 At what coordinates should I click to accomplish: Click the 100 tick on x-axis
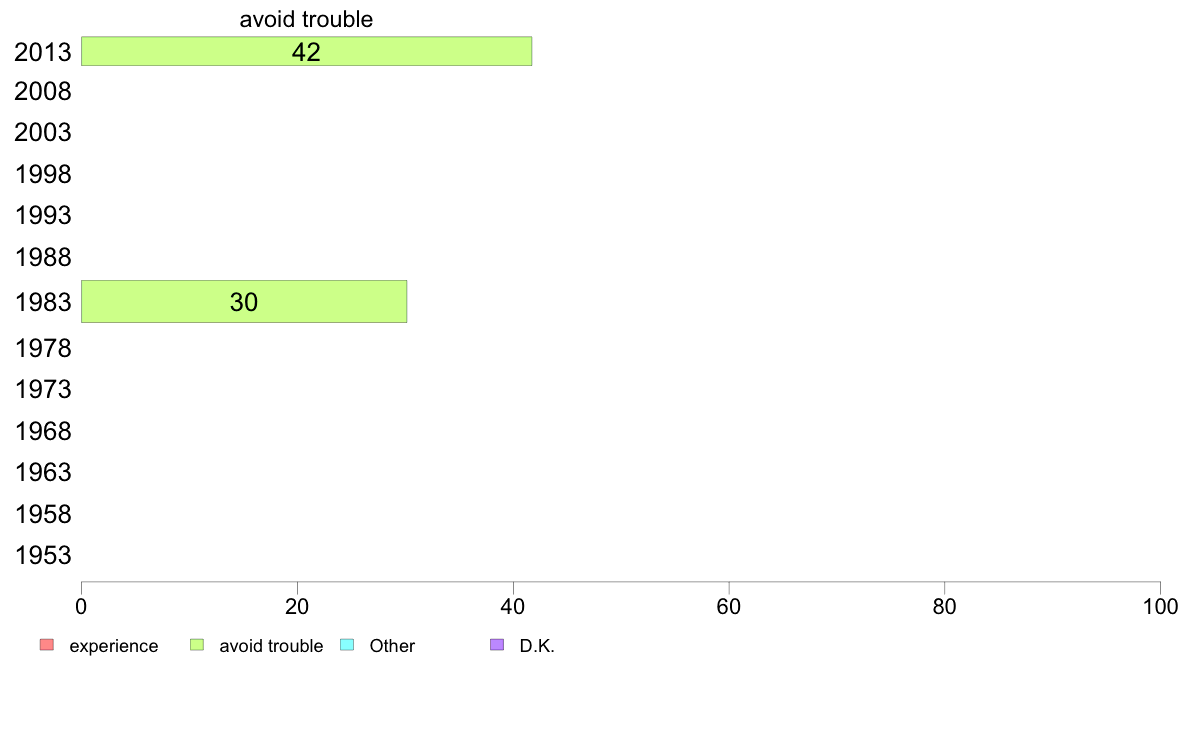tap(1160, 606)
